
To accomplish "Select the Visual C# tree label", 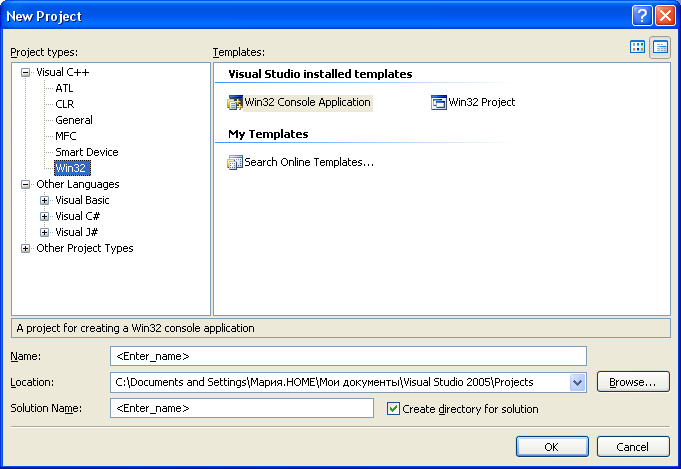I will pos(77,216).
